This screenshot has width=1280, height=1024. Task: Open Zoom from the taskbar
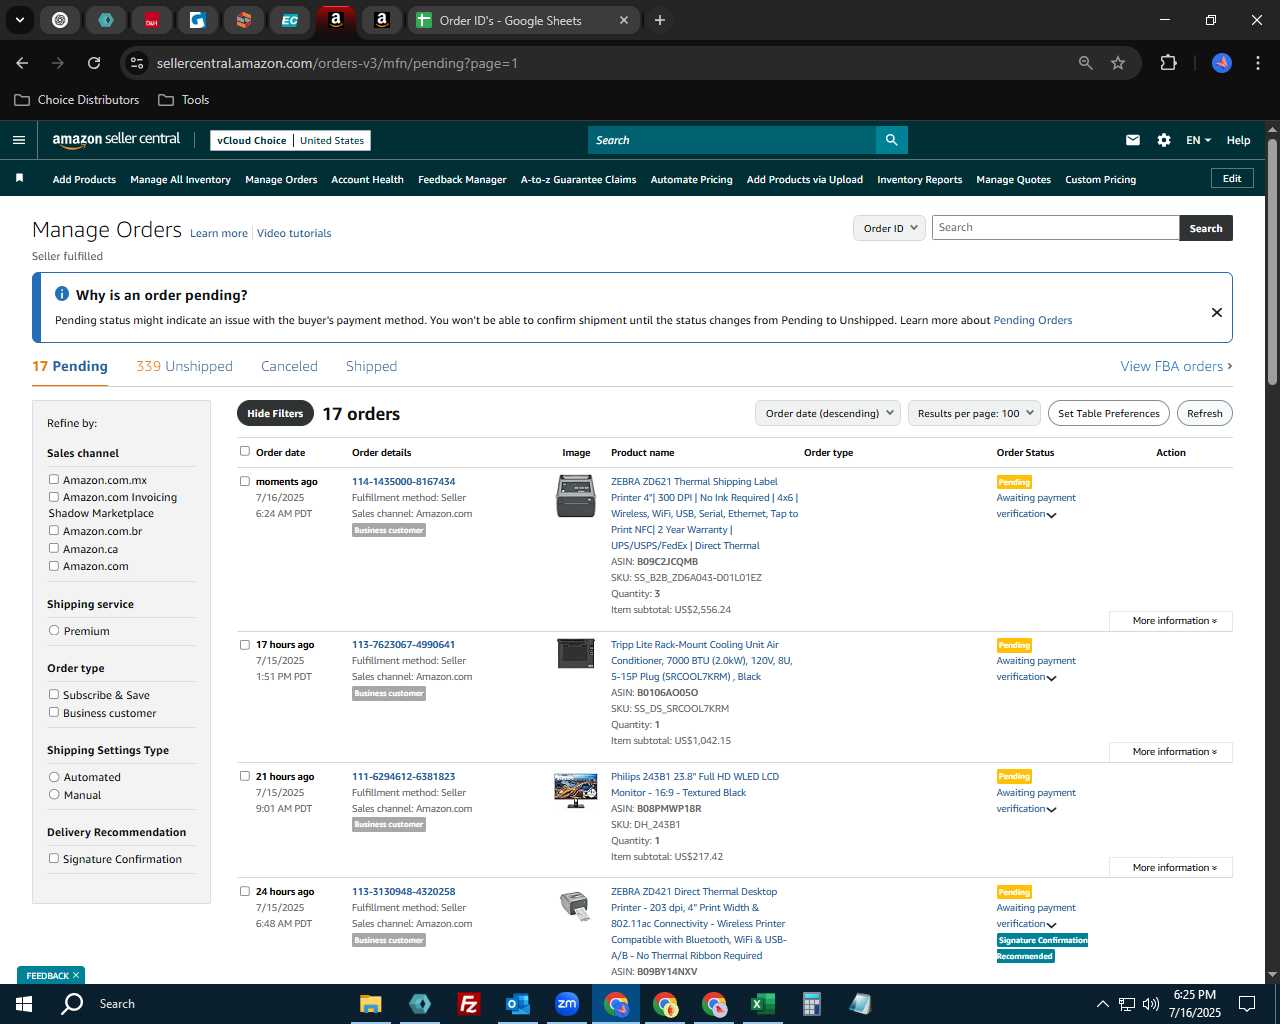(567, 1004)
